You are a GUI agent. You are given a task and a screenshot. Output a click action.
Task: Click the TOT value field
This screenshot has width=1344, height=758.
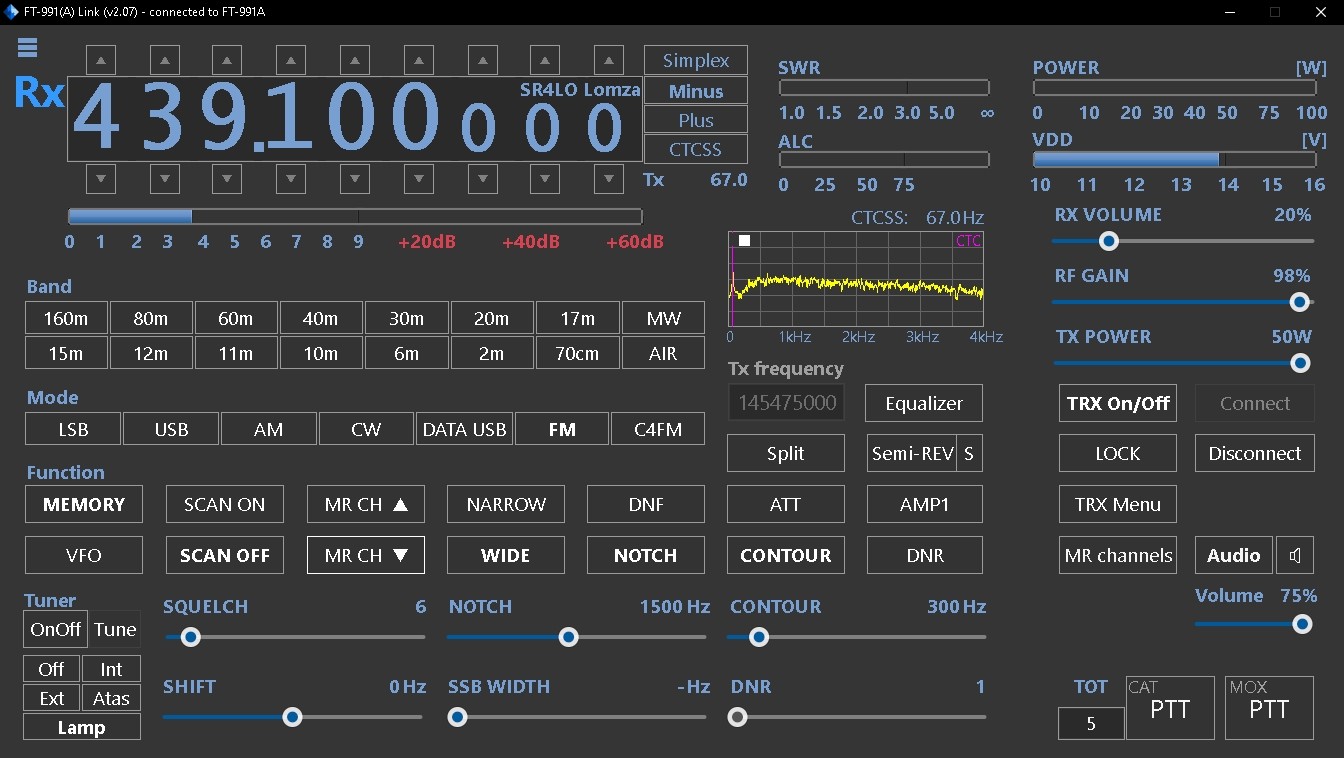click(x=1091, y=723)
